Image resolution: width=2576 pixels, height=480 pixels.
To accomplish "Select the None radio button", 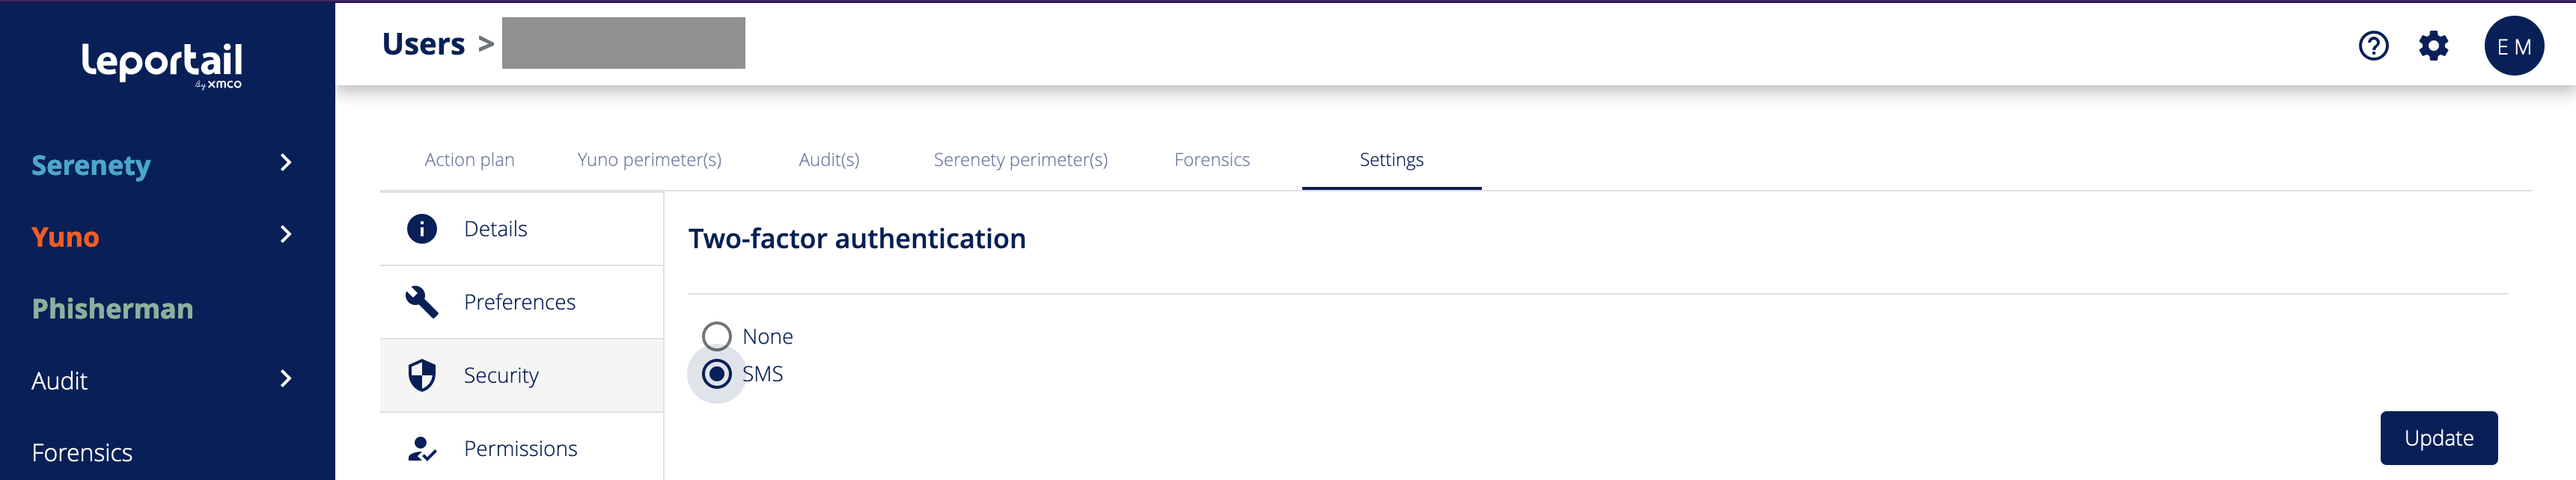I will 717,336.
